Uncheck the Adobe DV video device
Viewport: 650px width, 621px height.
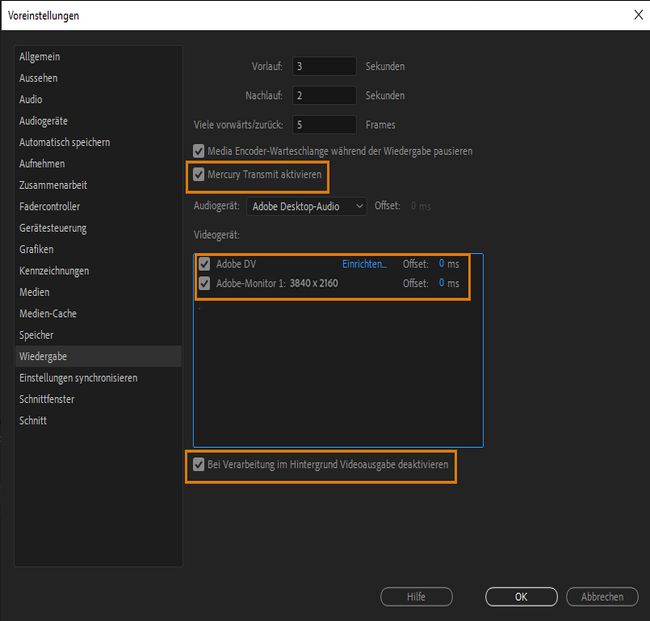204,264
